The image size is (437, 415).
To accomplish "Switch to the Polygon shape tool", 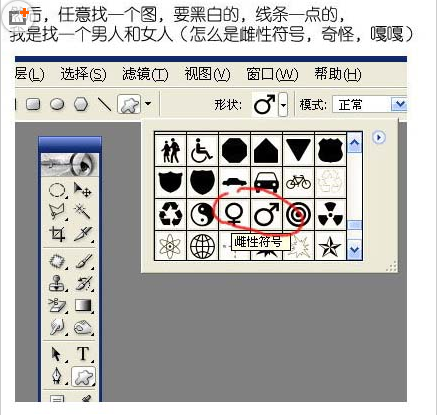I will [81, 104].
